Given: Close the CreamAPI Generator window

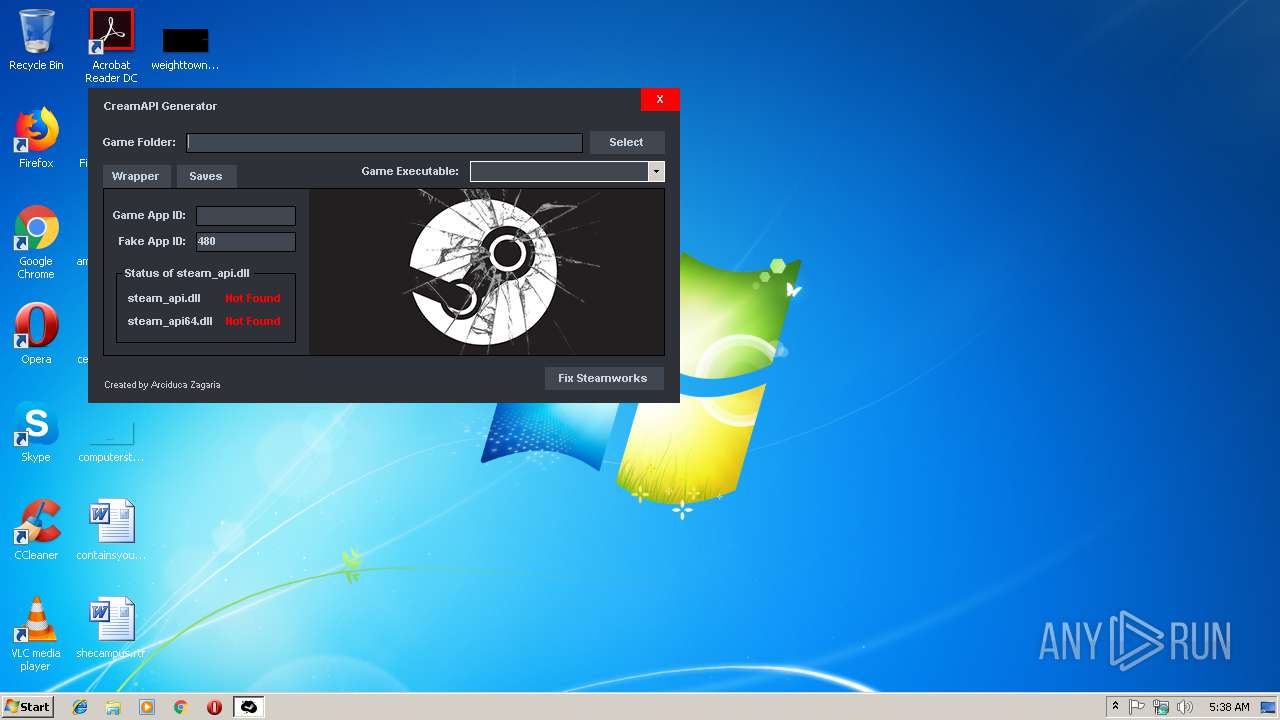Looking at the screenshot, I should 660,99.
